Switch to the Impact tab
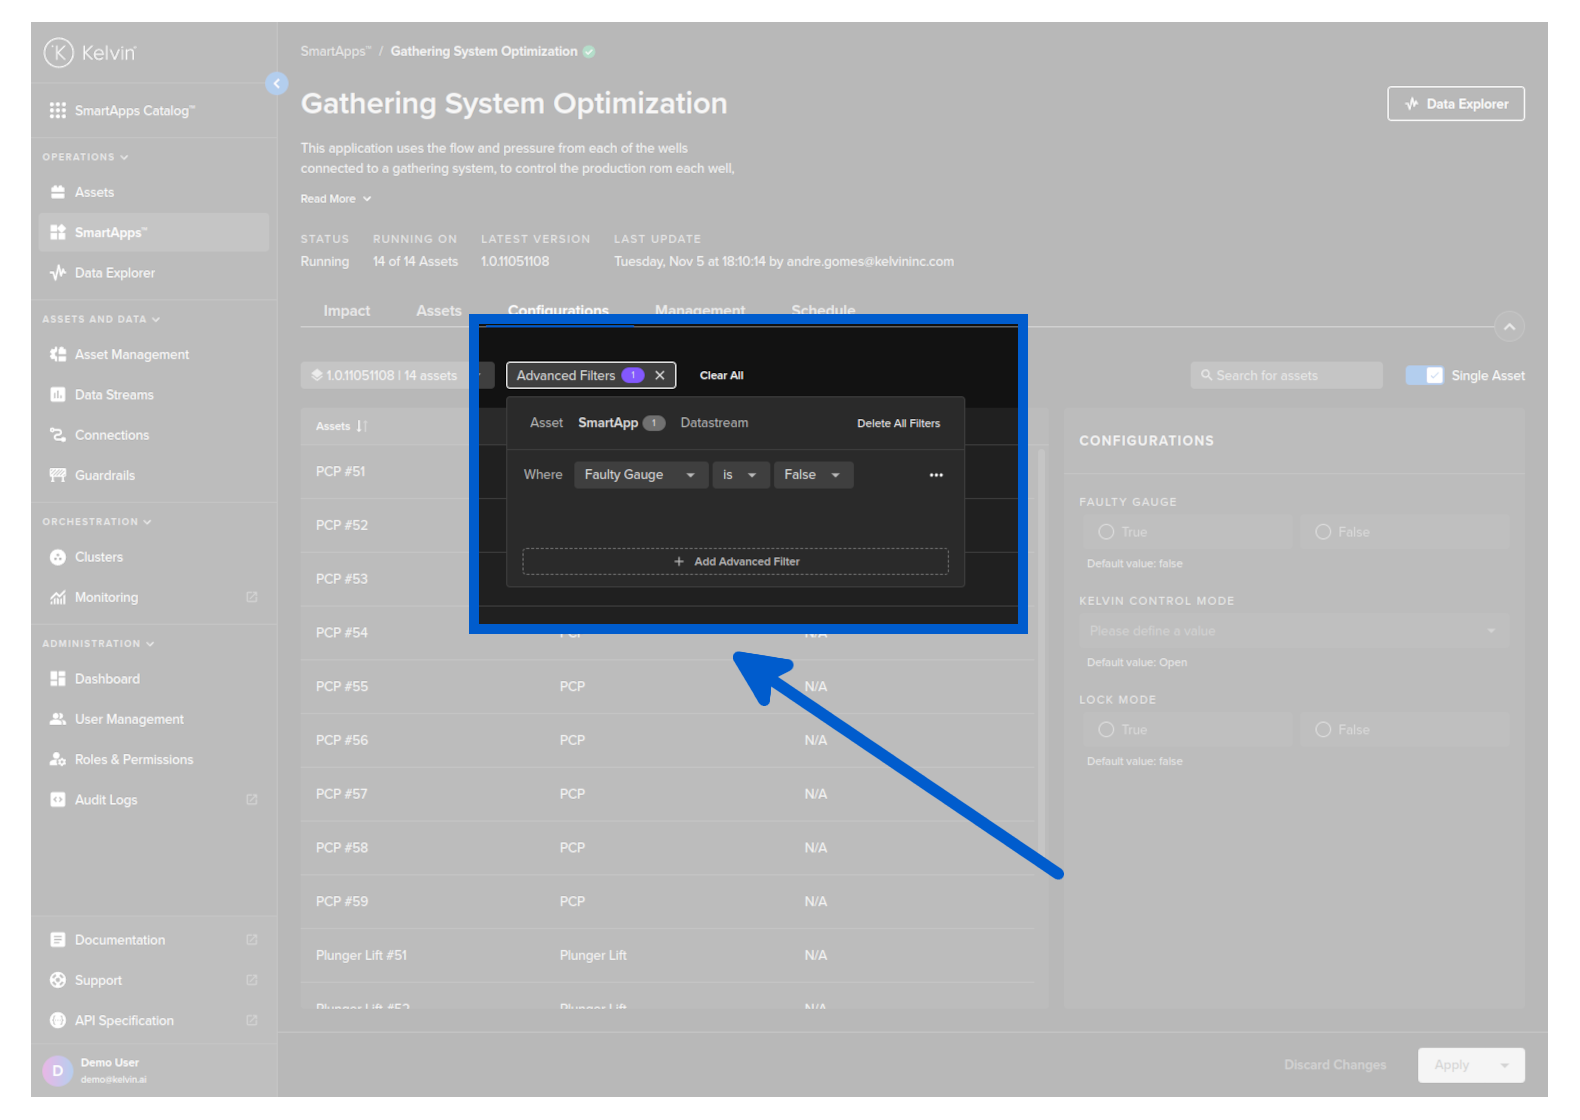Image resolution: width=1580 pixels, height=1120 pixels. [x=346, y=311]
